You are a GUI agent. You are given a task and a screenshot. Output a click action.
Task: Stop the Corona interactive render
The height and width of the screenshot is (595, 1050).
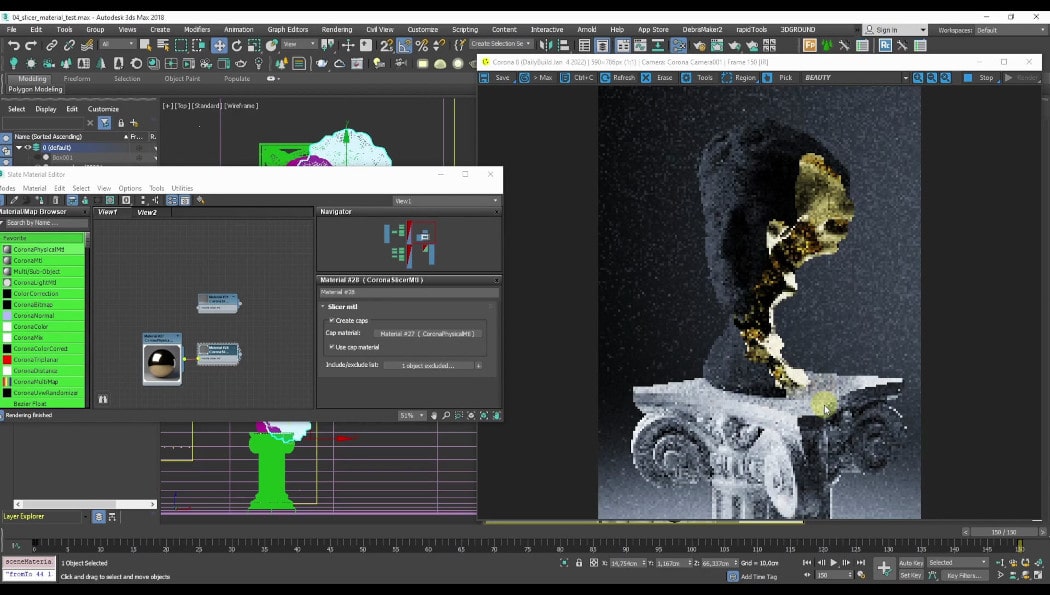(979, 78)
